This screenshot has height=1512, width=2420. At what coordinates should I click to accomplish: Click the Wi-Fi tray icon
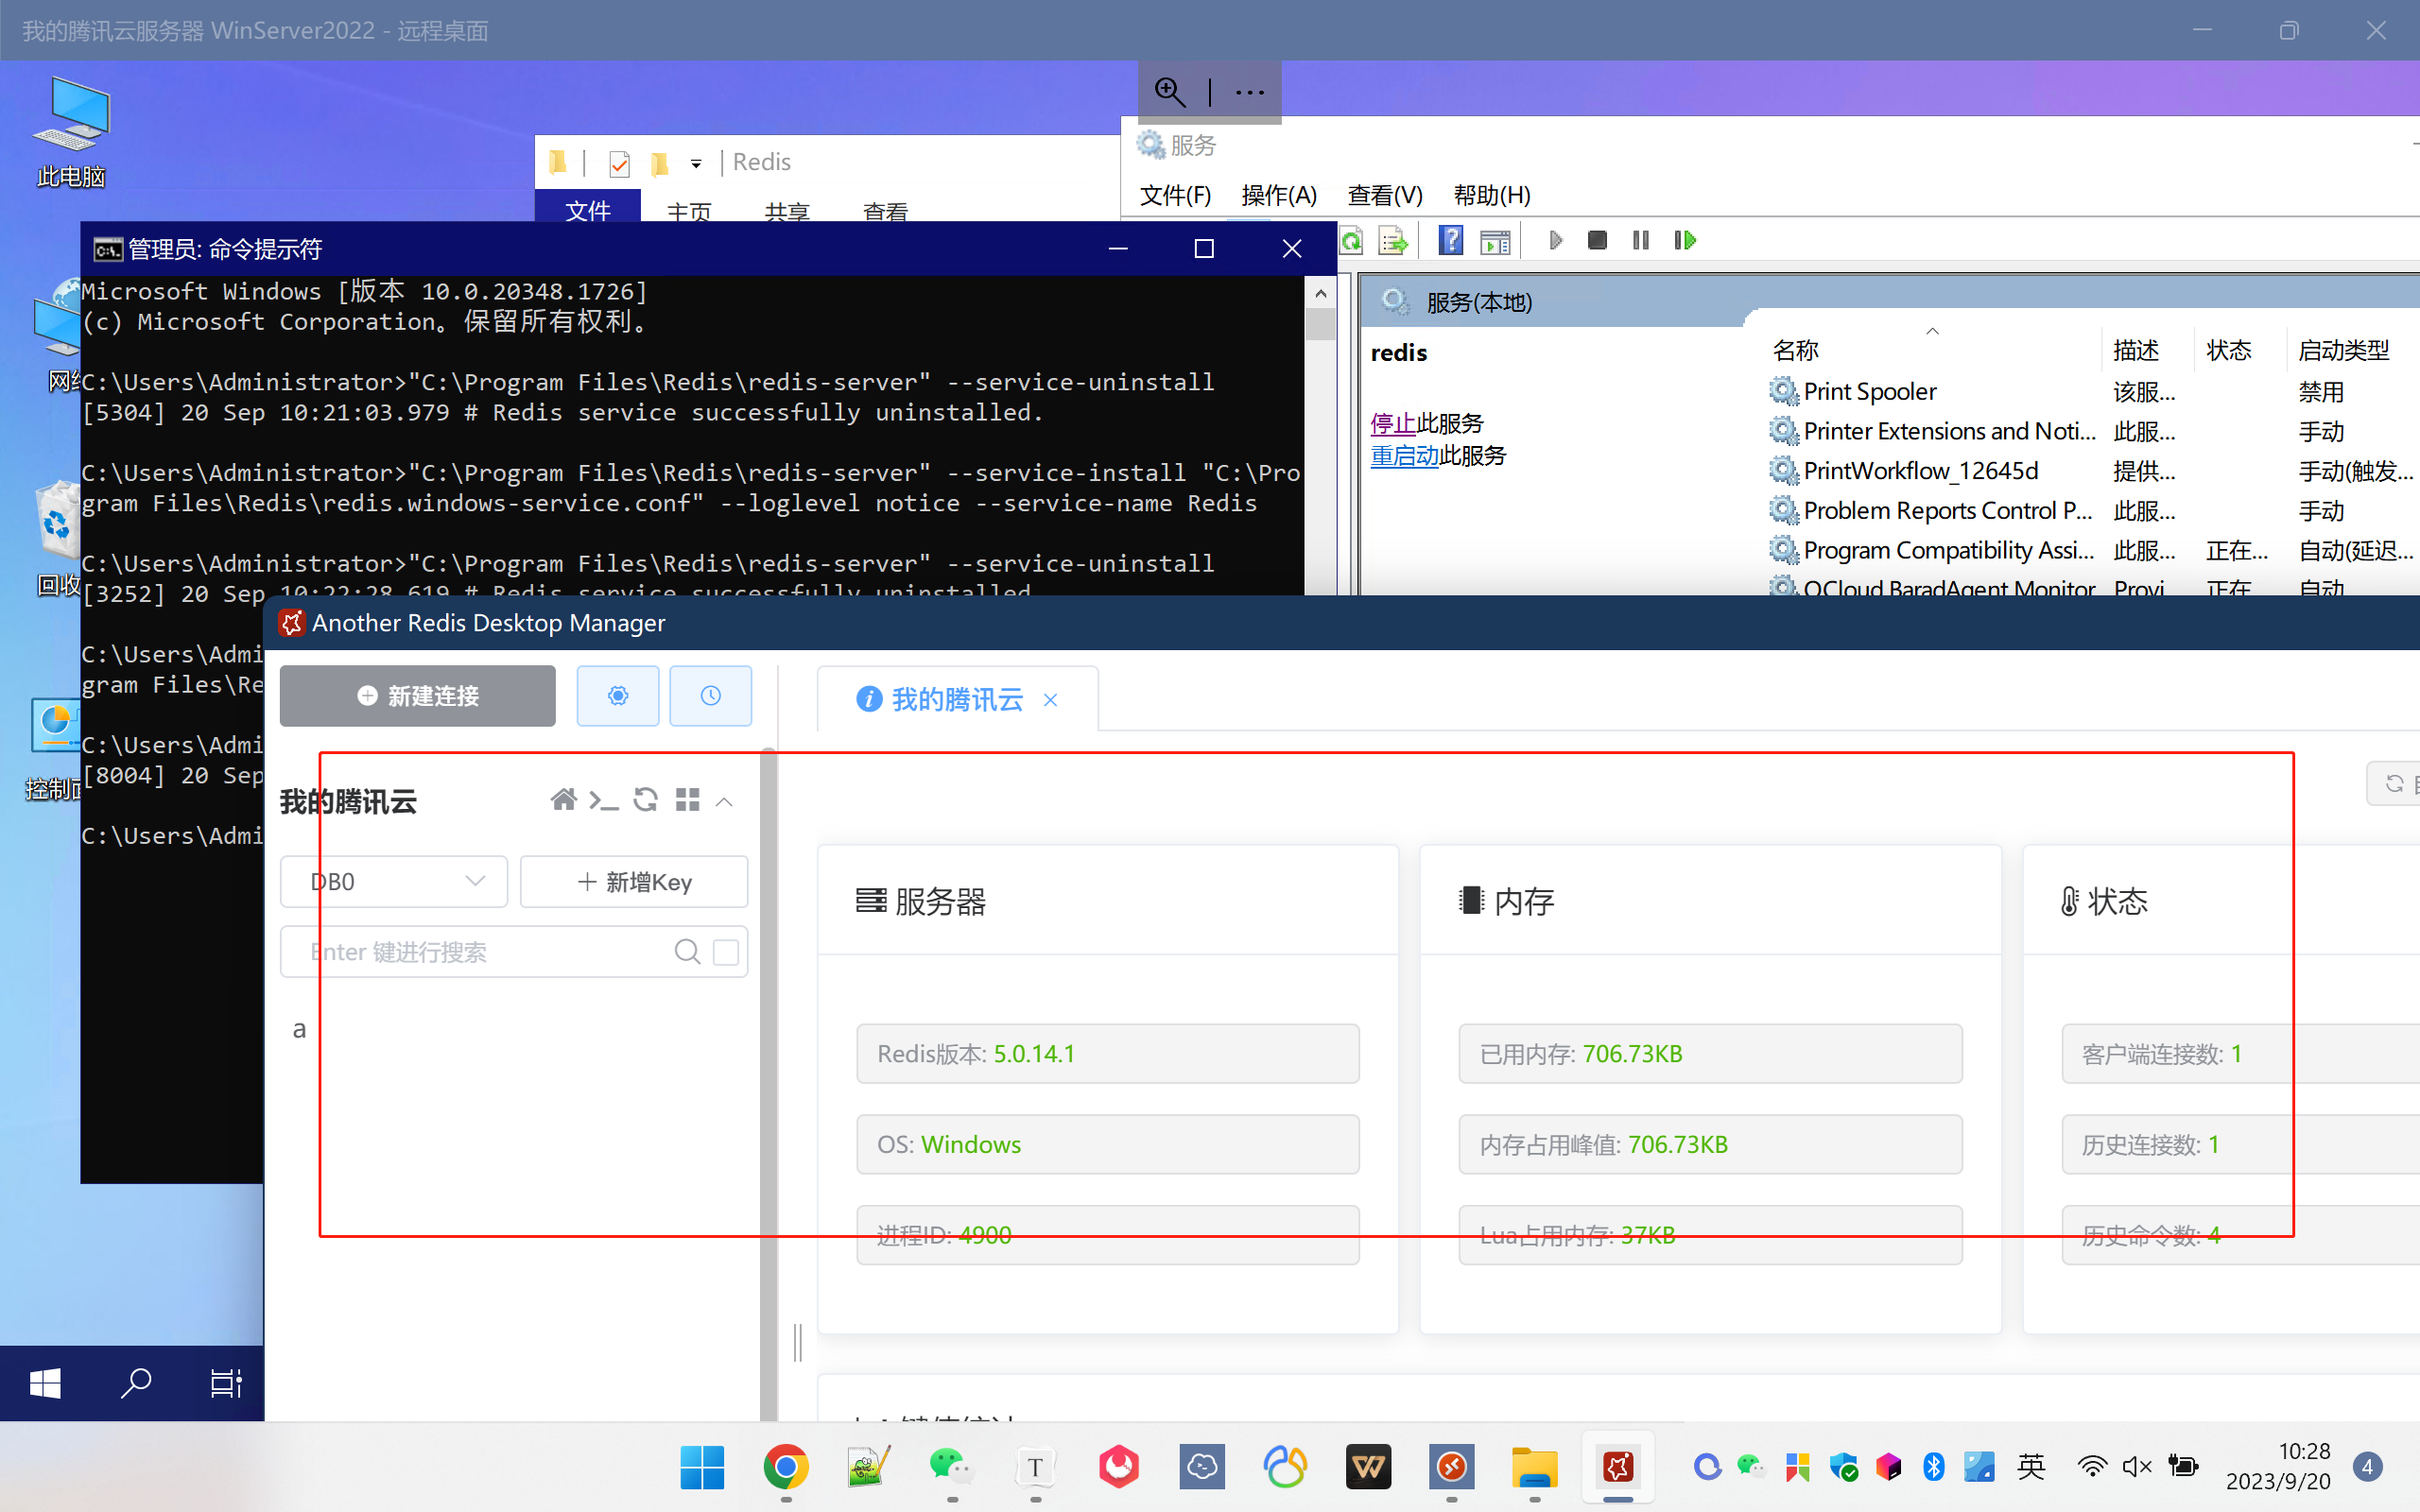2092,1467
